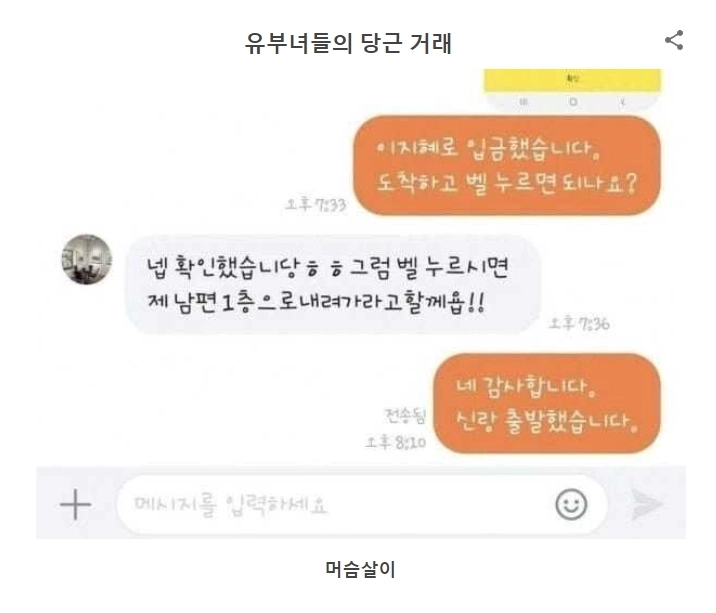Viewport: 716px width, 613px height.
Task: Tap the back icon in screenshot thumbnail
Action: click(x=622, y=102)
